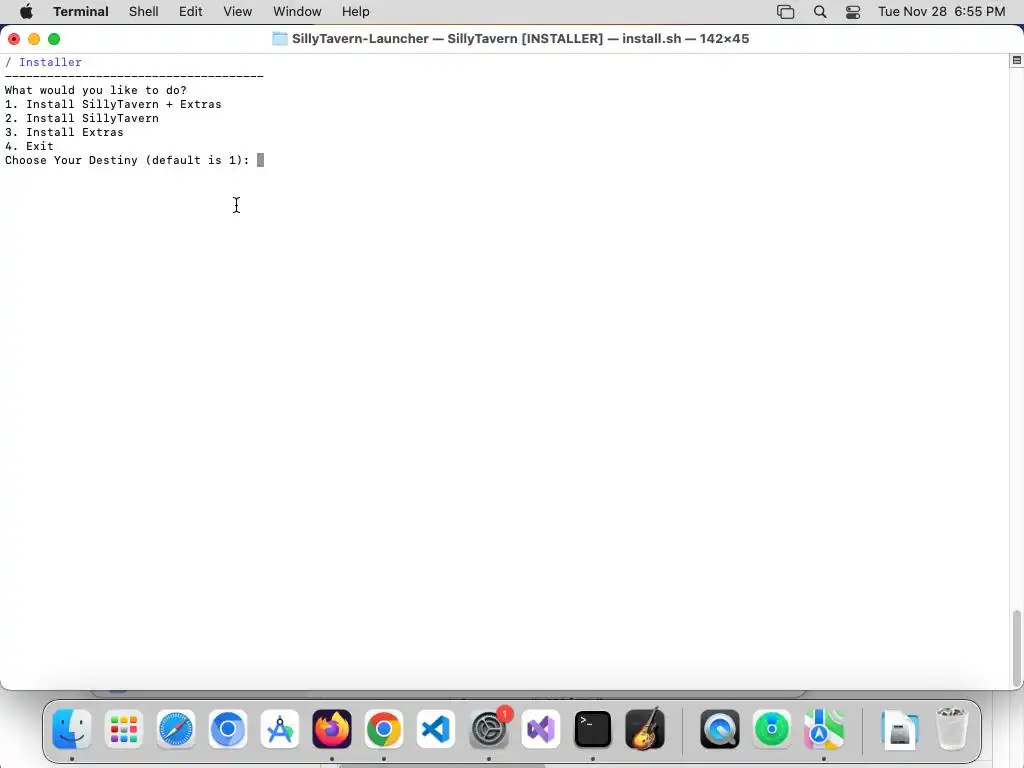The image size is (1024, 768).
Task: Close the Terminal window with red button
Action: pos(14,39)
